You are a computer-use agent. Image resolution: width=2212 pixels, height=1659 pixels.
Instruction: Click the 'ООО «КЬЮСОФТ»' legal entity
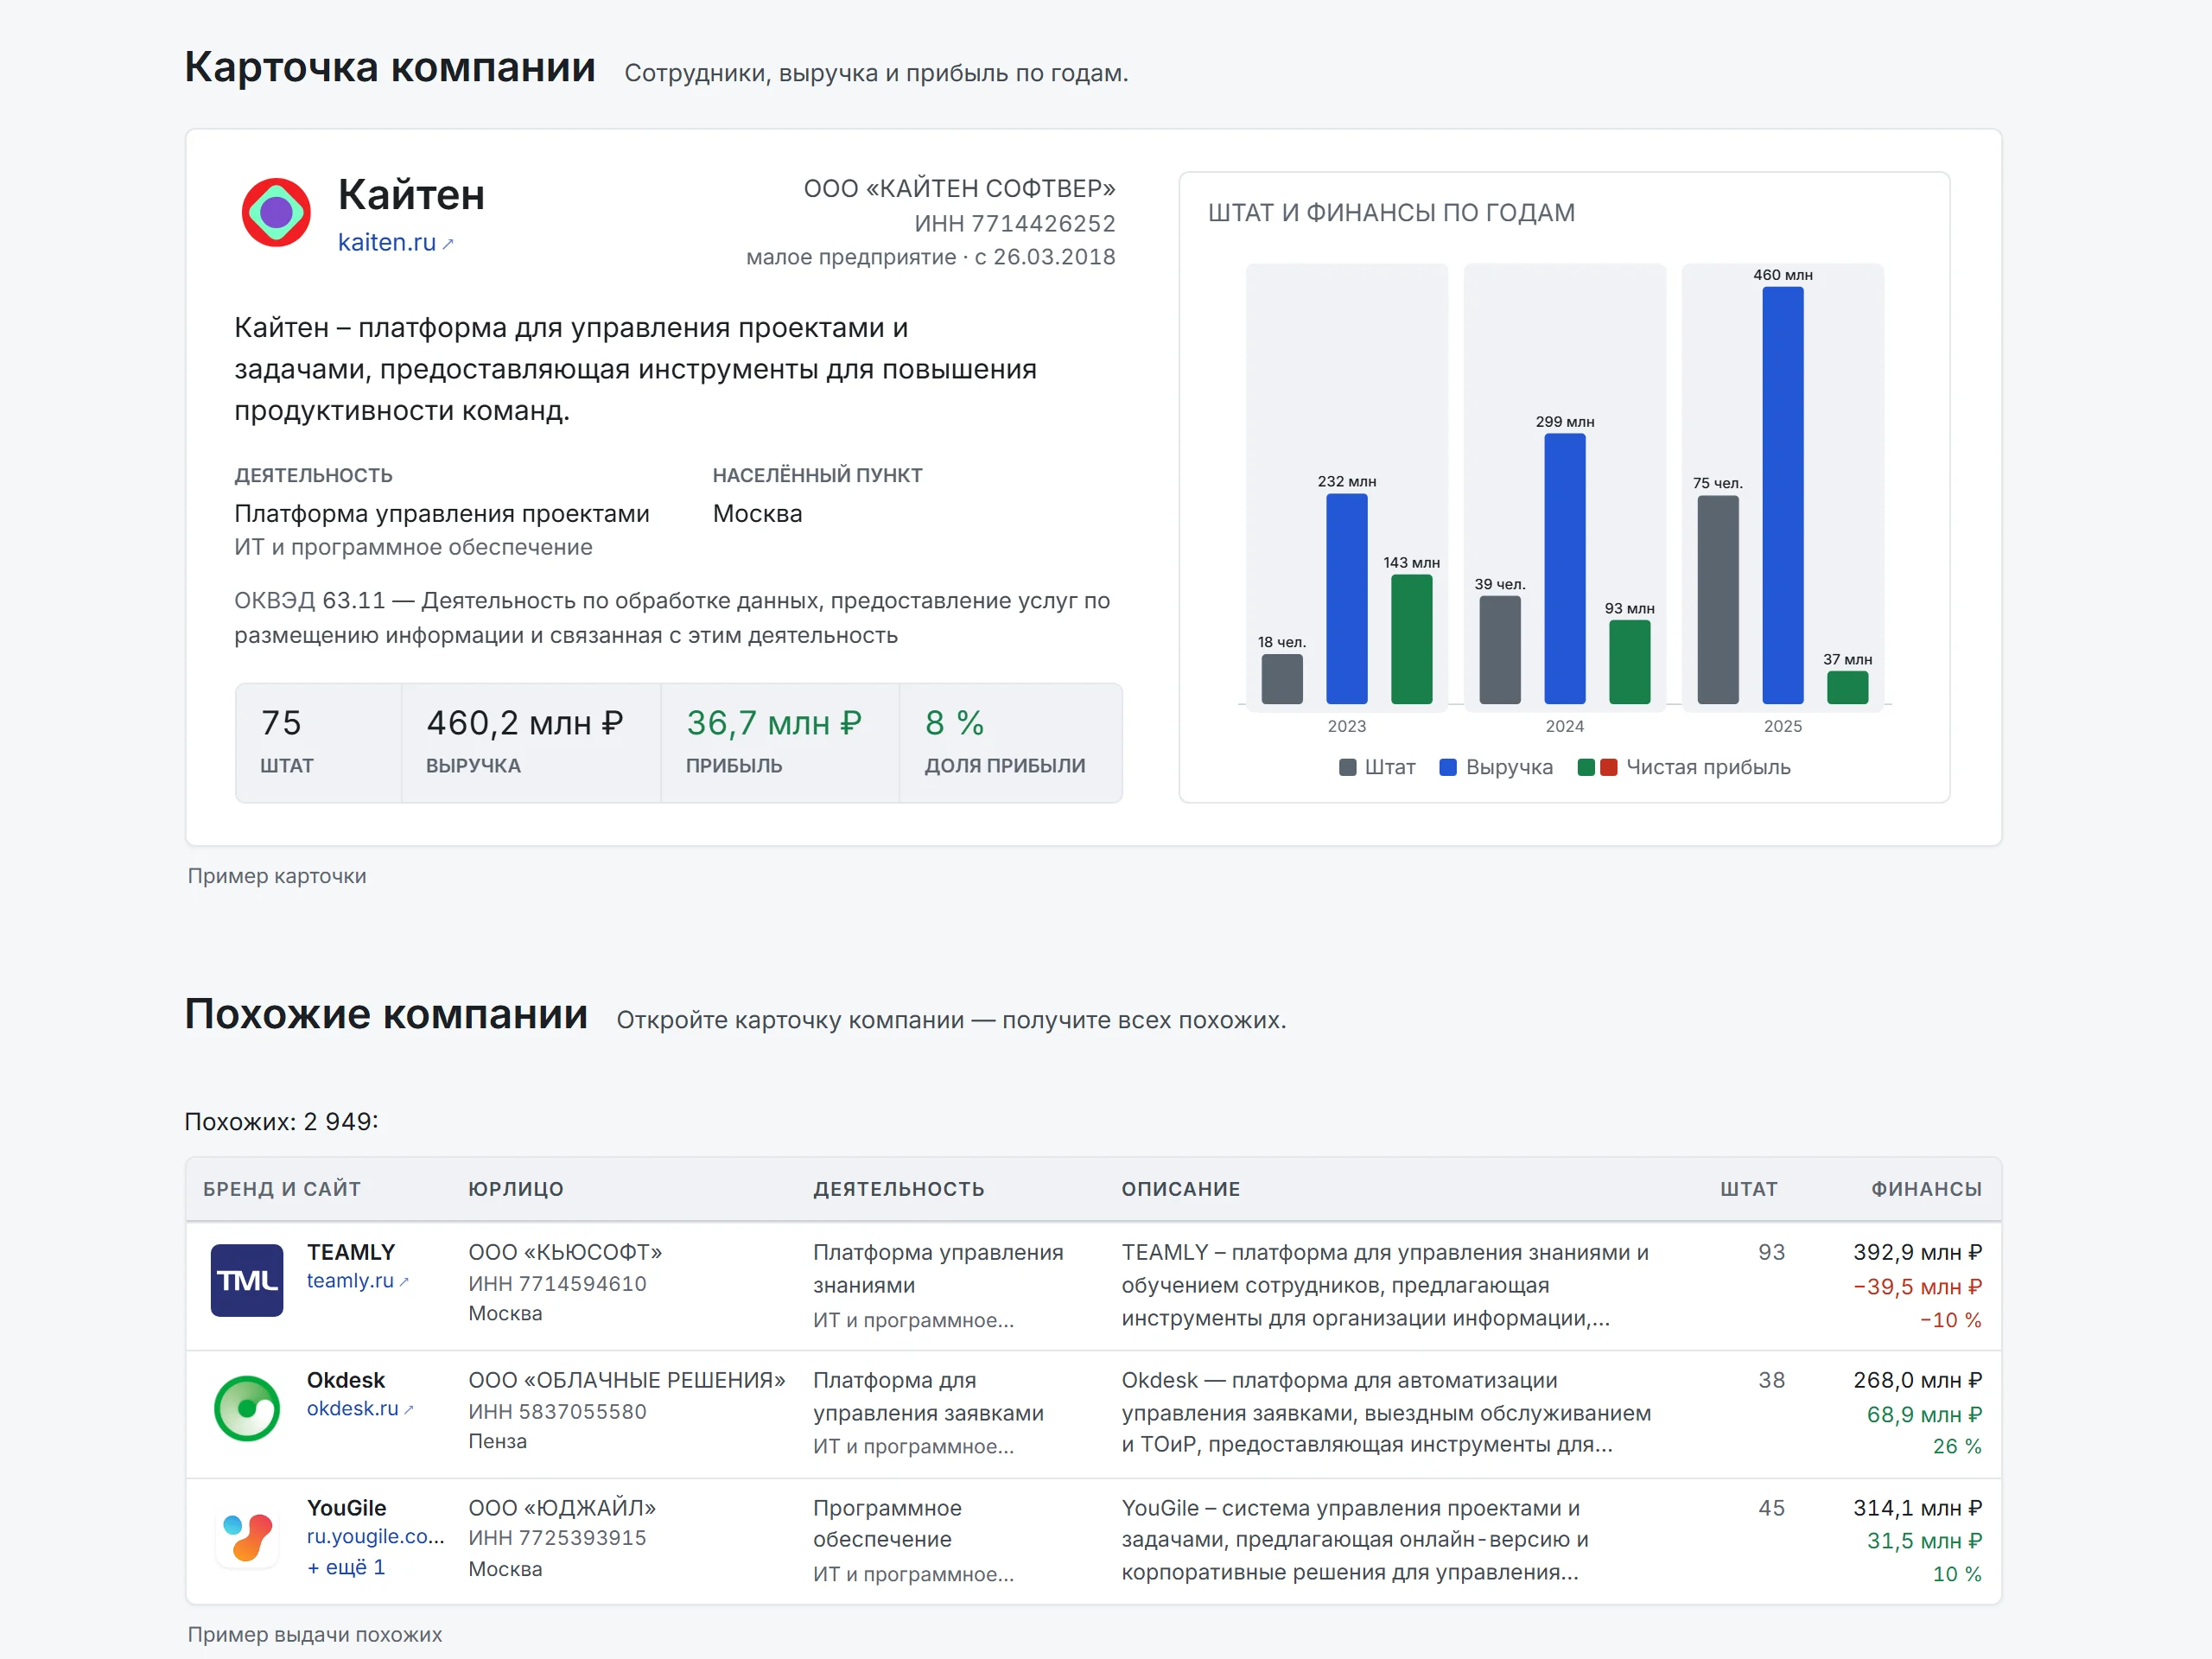click(x=565, y=1252)
